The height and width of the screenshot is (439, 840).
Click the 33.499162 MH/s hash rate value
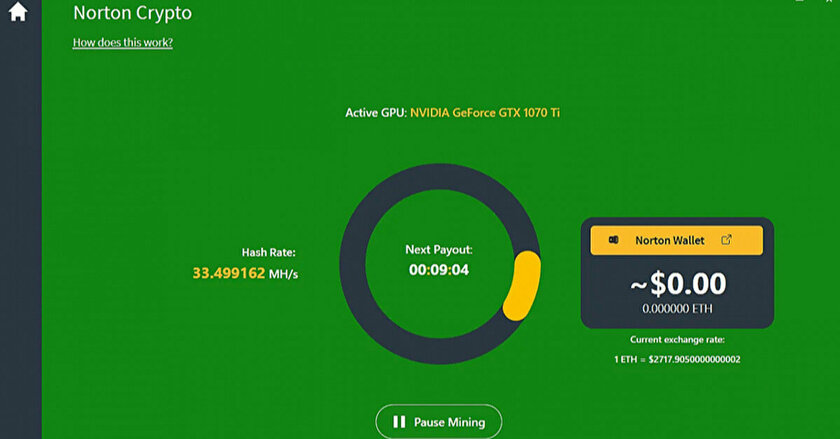(244, 272)
